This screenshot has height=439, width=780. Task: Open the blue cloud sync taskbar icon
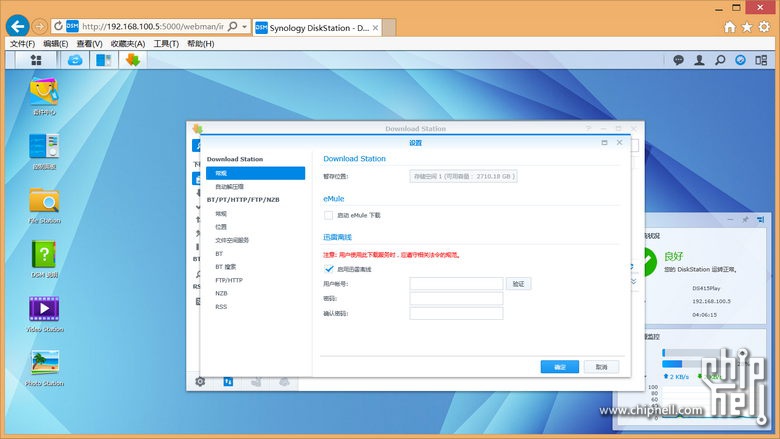[75, 60]
